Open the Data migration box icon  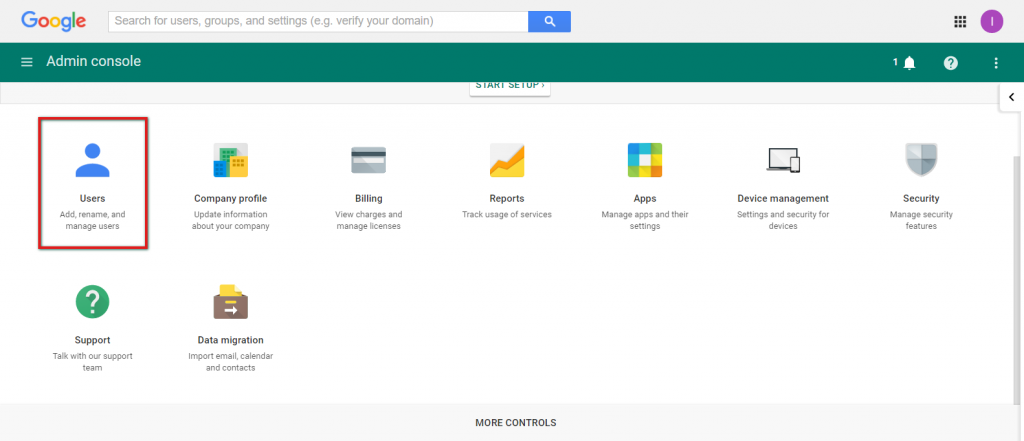pyautogui.click(x=231, y=302)
